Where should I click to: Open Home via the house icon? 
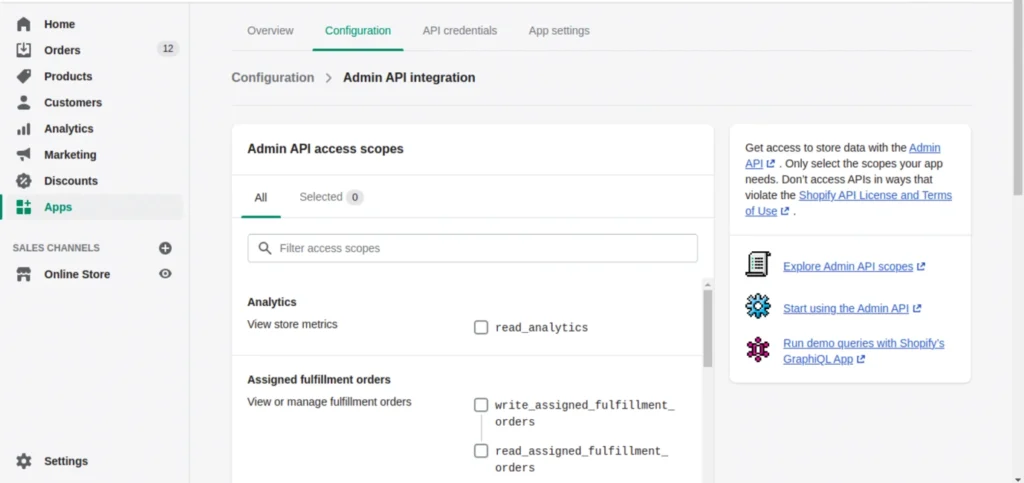(x=24, y=24)
